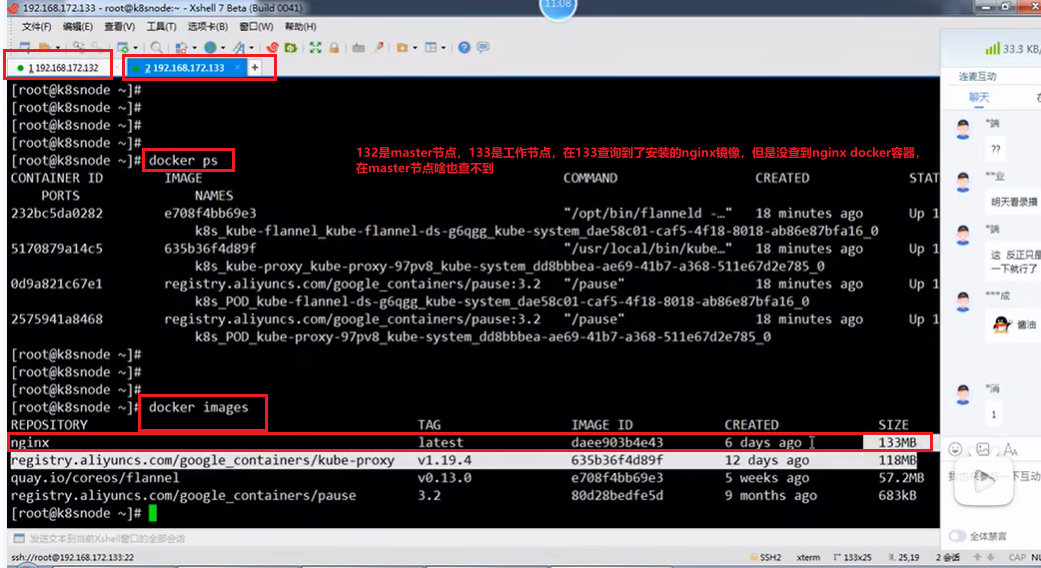
Task: Click the Layout panel toolbar icon
Action: pos(431,48)
